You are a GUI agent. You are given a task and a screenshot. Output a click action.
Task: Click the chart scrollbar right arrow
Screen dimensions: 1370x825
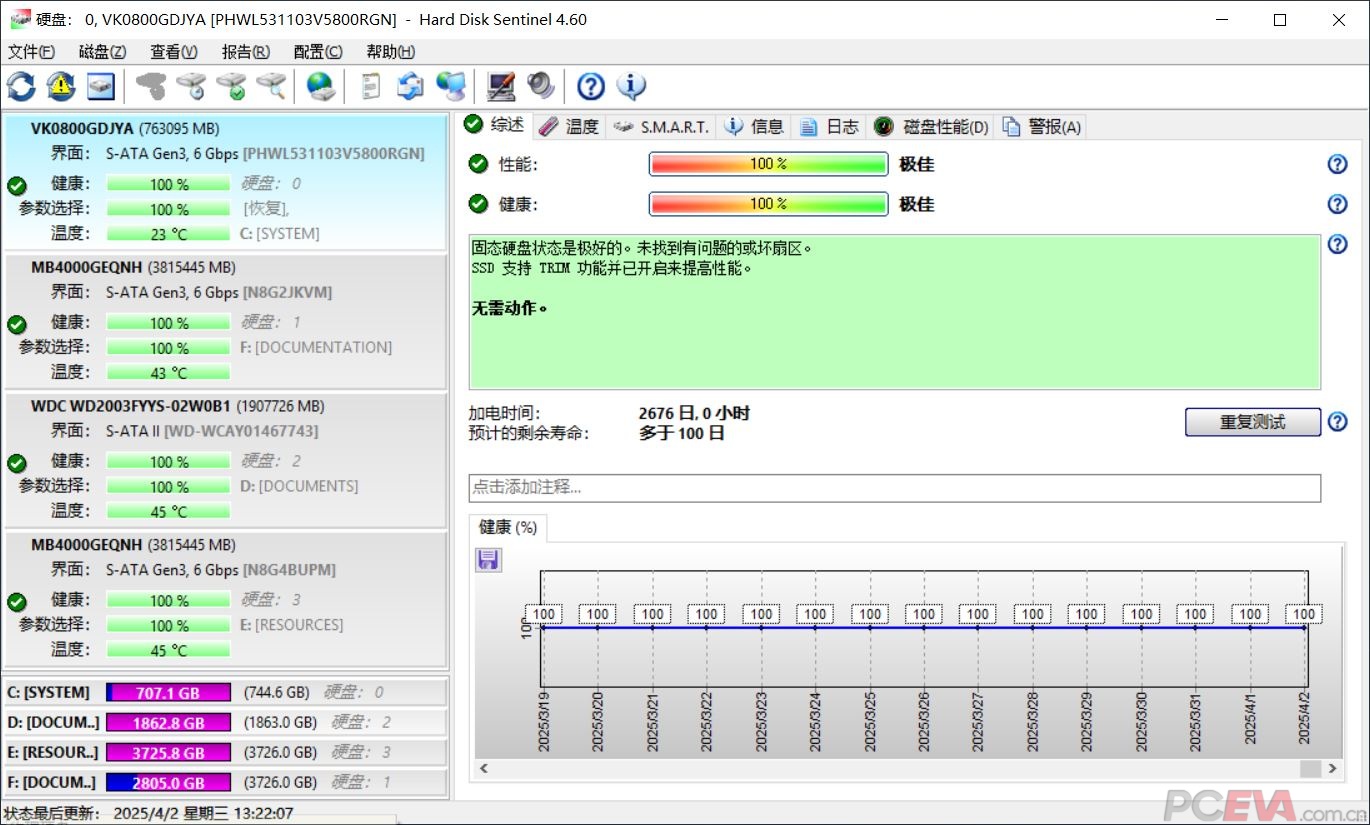1332,768
